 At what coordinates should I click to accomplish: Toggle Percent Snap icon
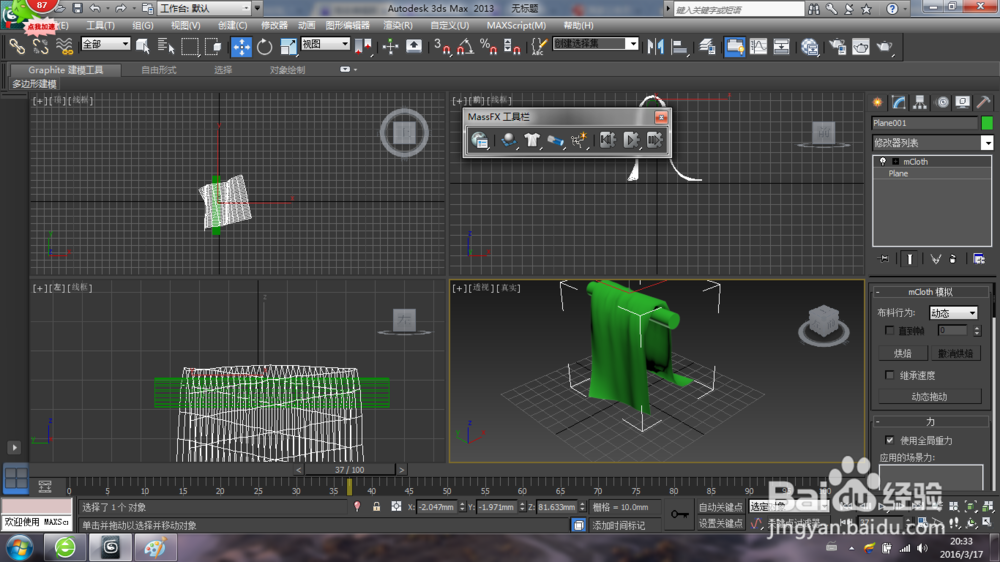[489, 47]
